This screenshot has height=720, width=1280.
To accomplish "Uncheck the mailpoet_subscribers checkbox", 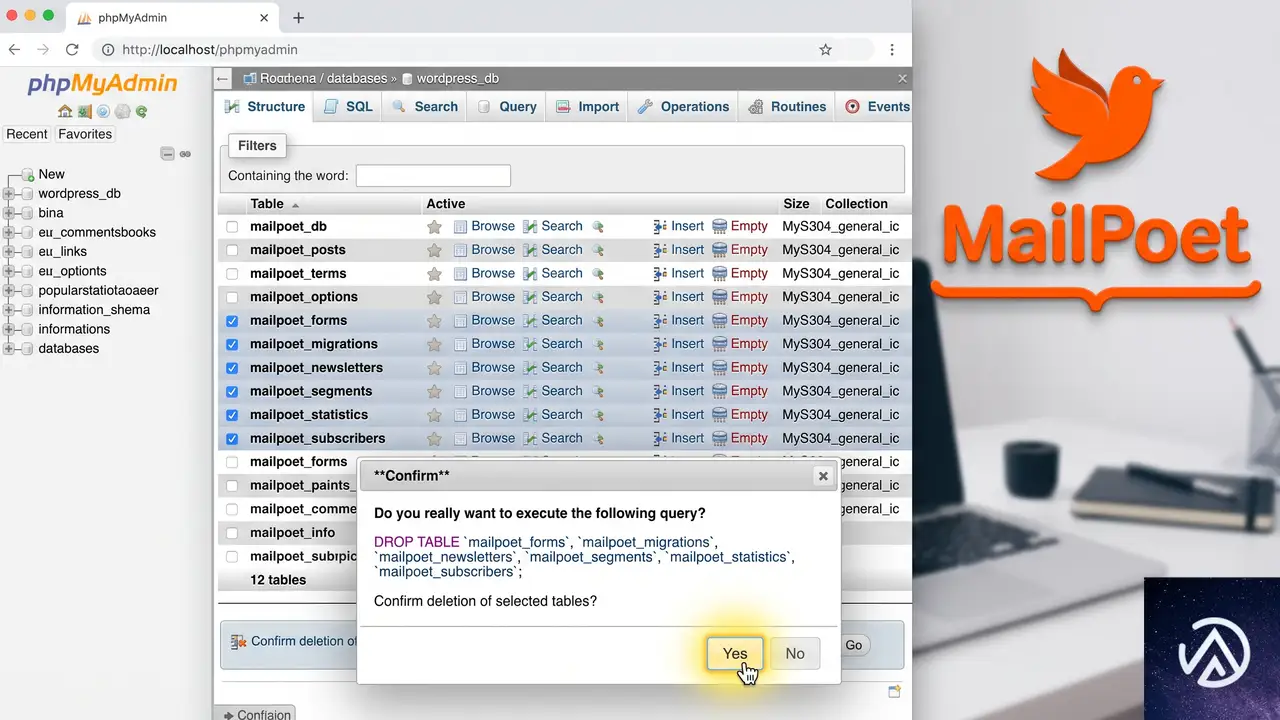I will [232, 438].
